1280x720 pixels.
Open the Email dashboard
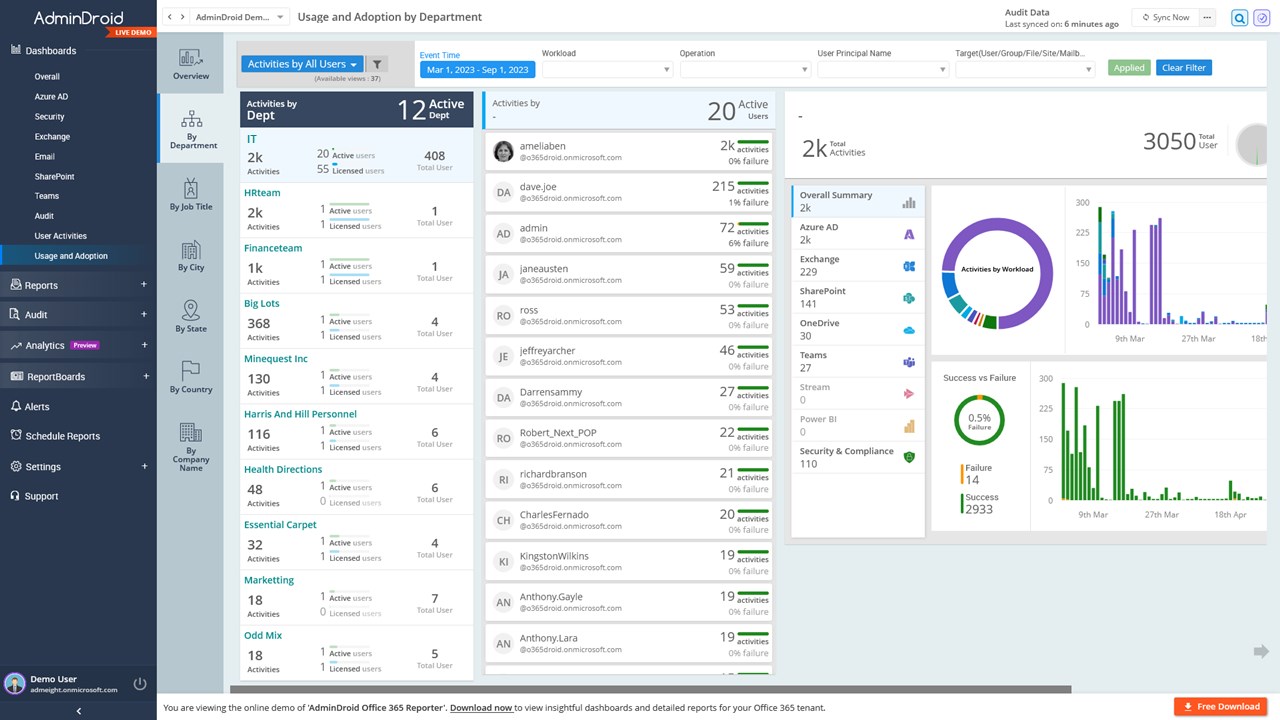click(45, 157)
